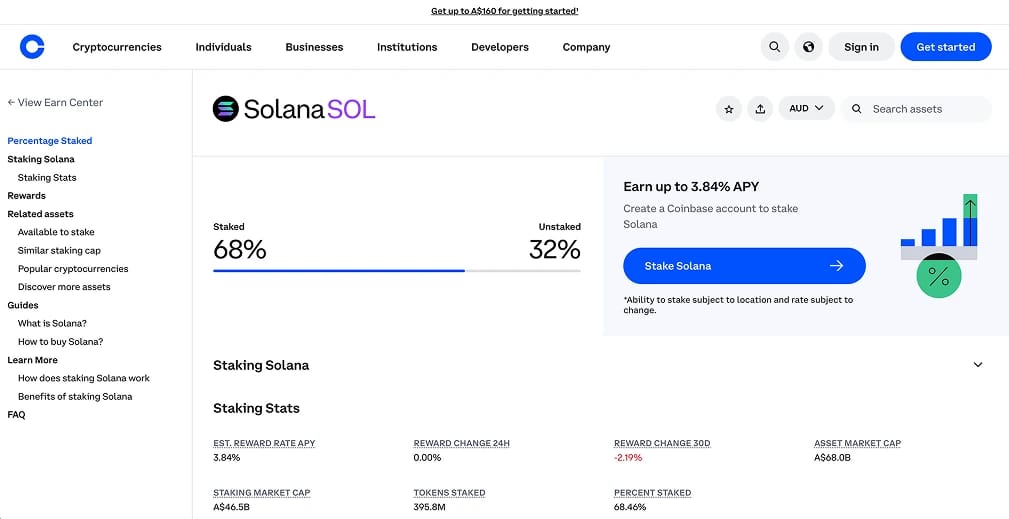Click the Coinbase logo icon
The width and height of the screenshot is (1009, 519).
click(32, 47)
